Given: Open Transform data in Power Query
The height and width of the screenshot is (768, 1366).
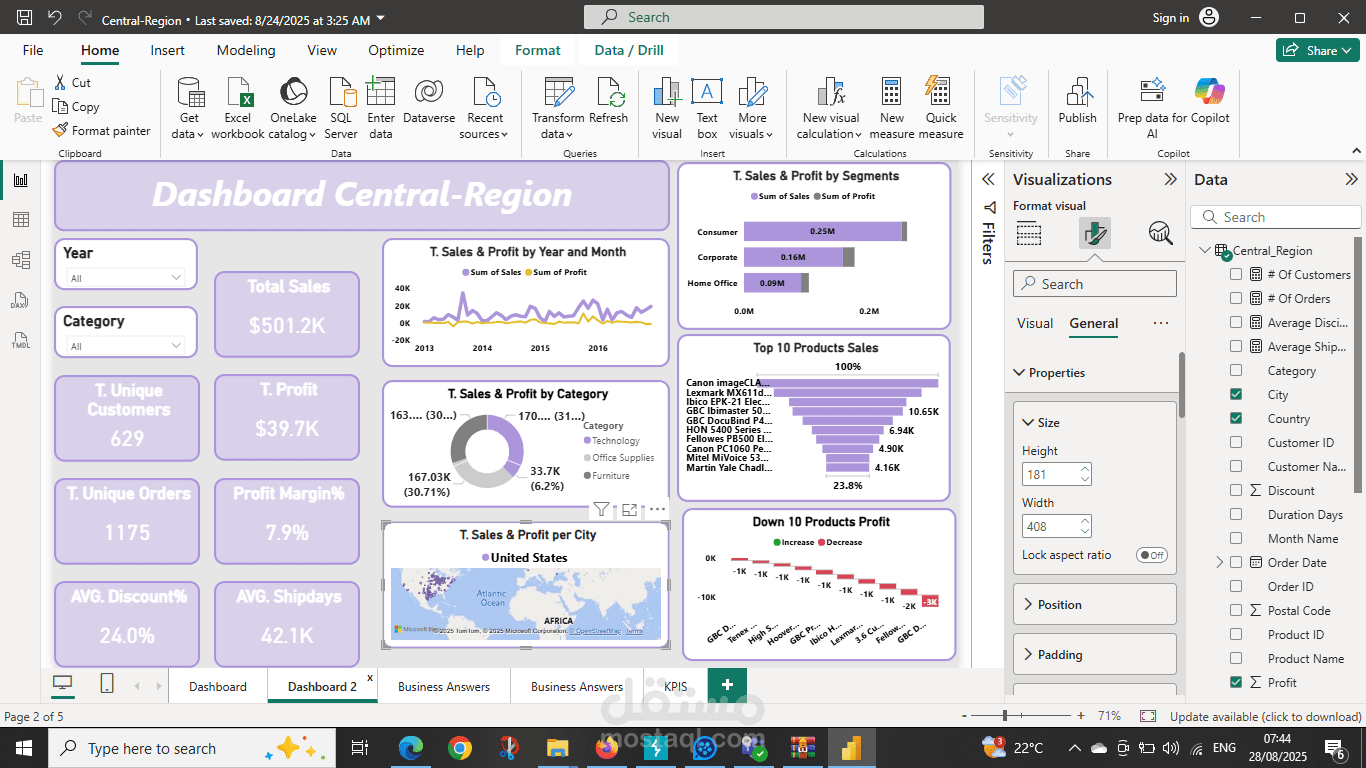Looking at the screenshot, I should tap(558, 109).
